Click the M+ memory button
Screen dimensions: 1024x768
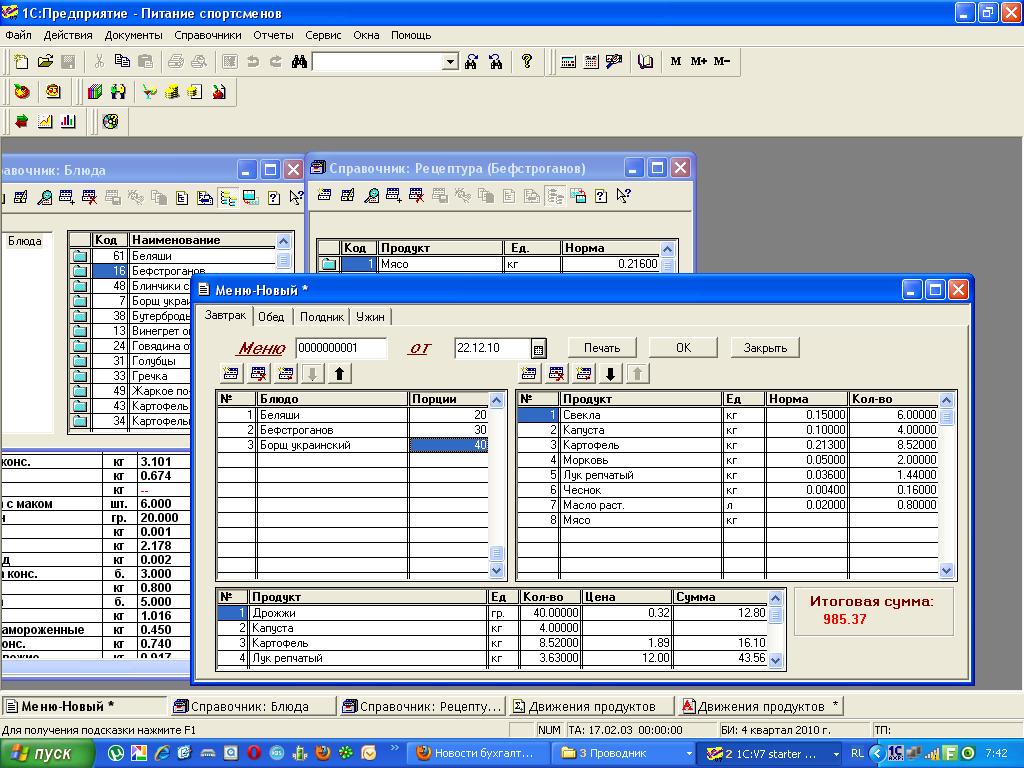click(698, 61)
